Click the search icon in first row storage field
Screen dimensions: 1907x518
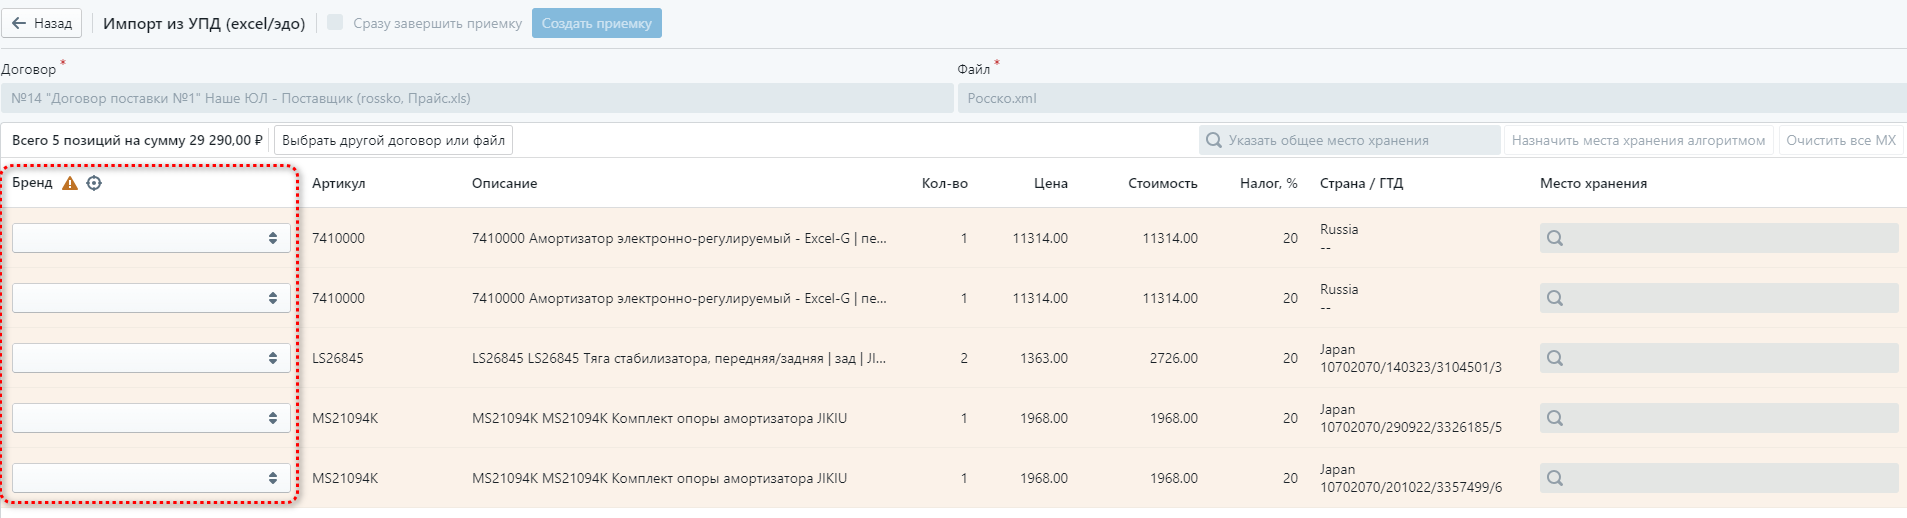click(1555, 238)
